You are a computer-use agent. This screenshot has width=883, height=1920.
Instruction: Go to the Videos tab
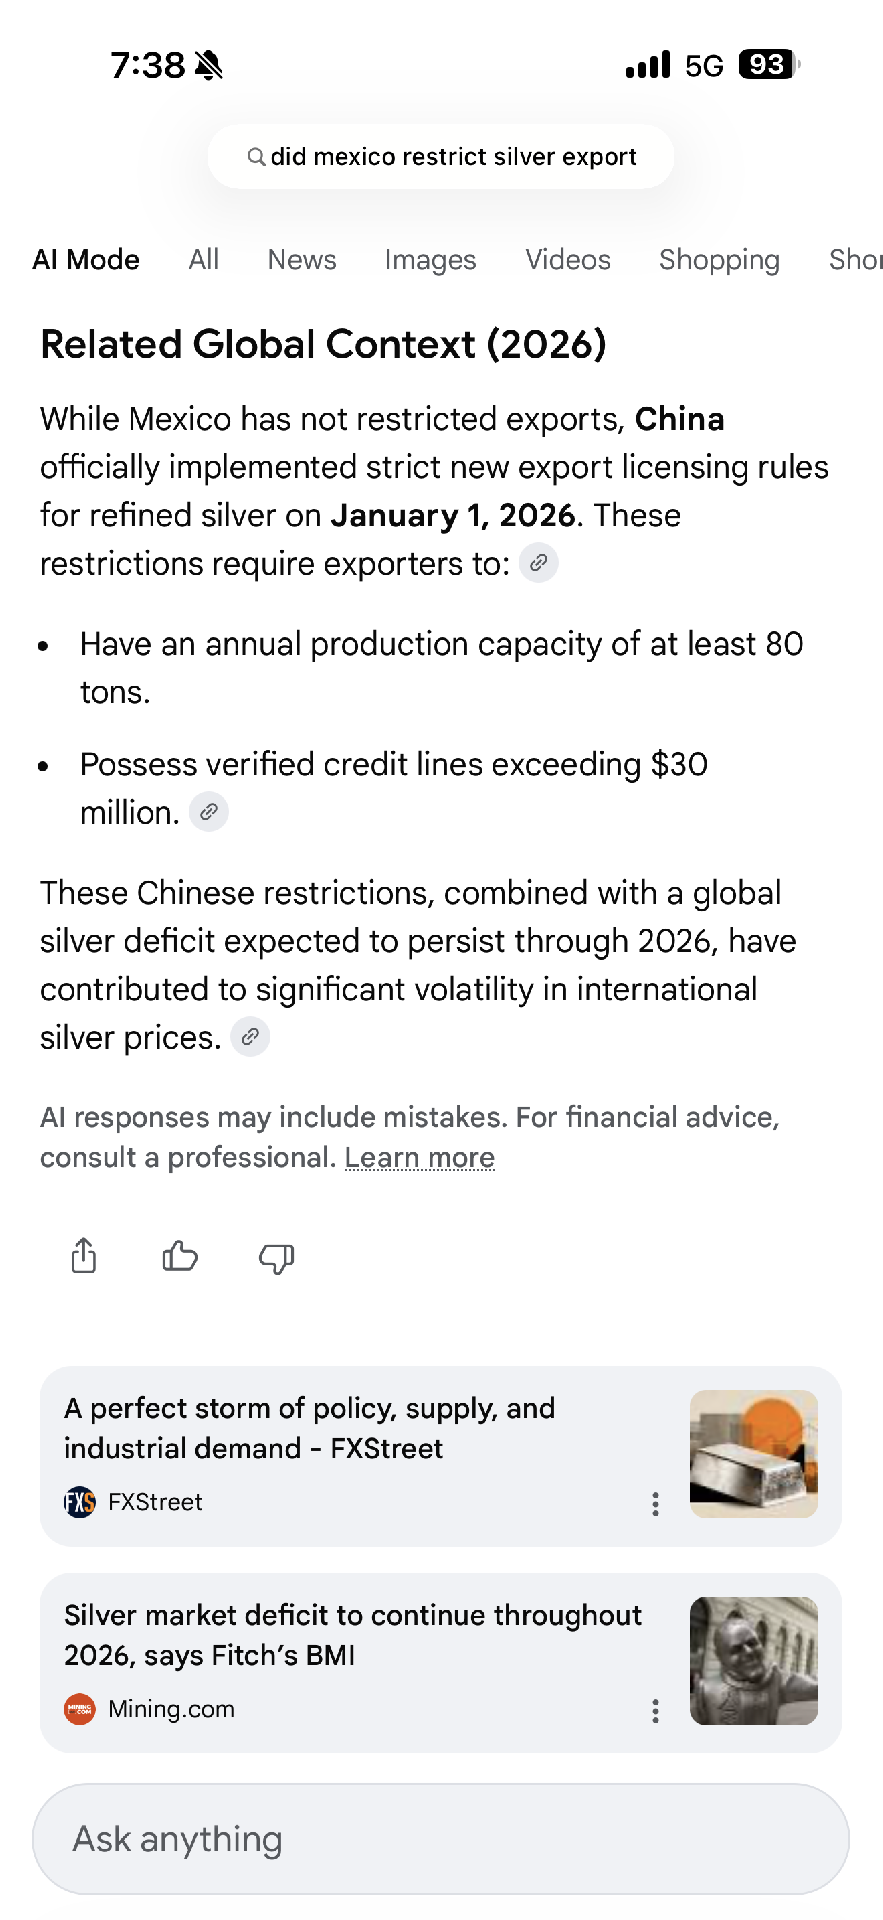568,260
